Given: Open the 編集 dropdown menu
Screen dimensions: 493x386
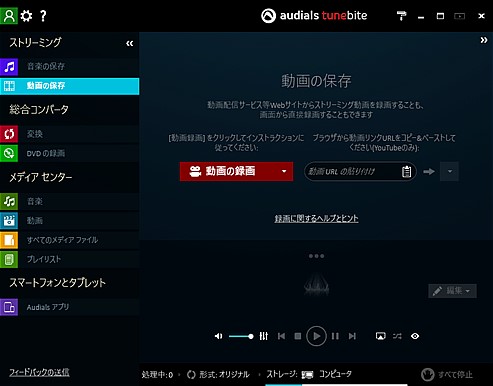Looking at the screenshot, I should tap(452, 291).
